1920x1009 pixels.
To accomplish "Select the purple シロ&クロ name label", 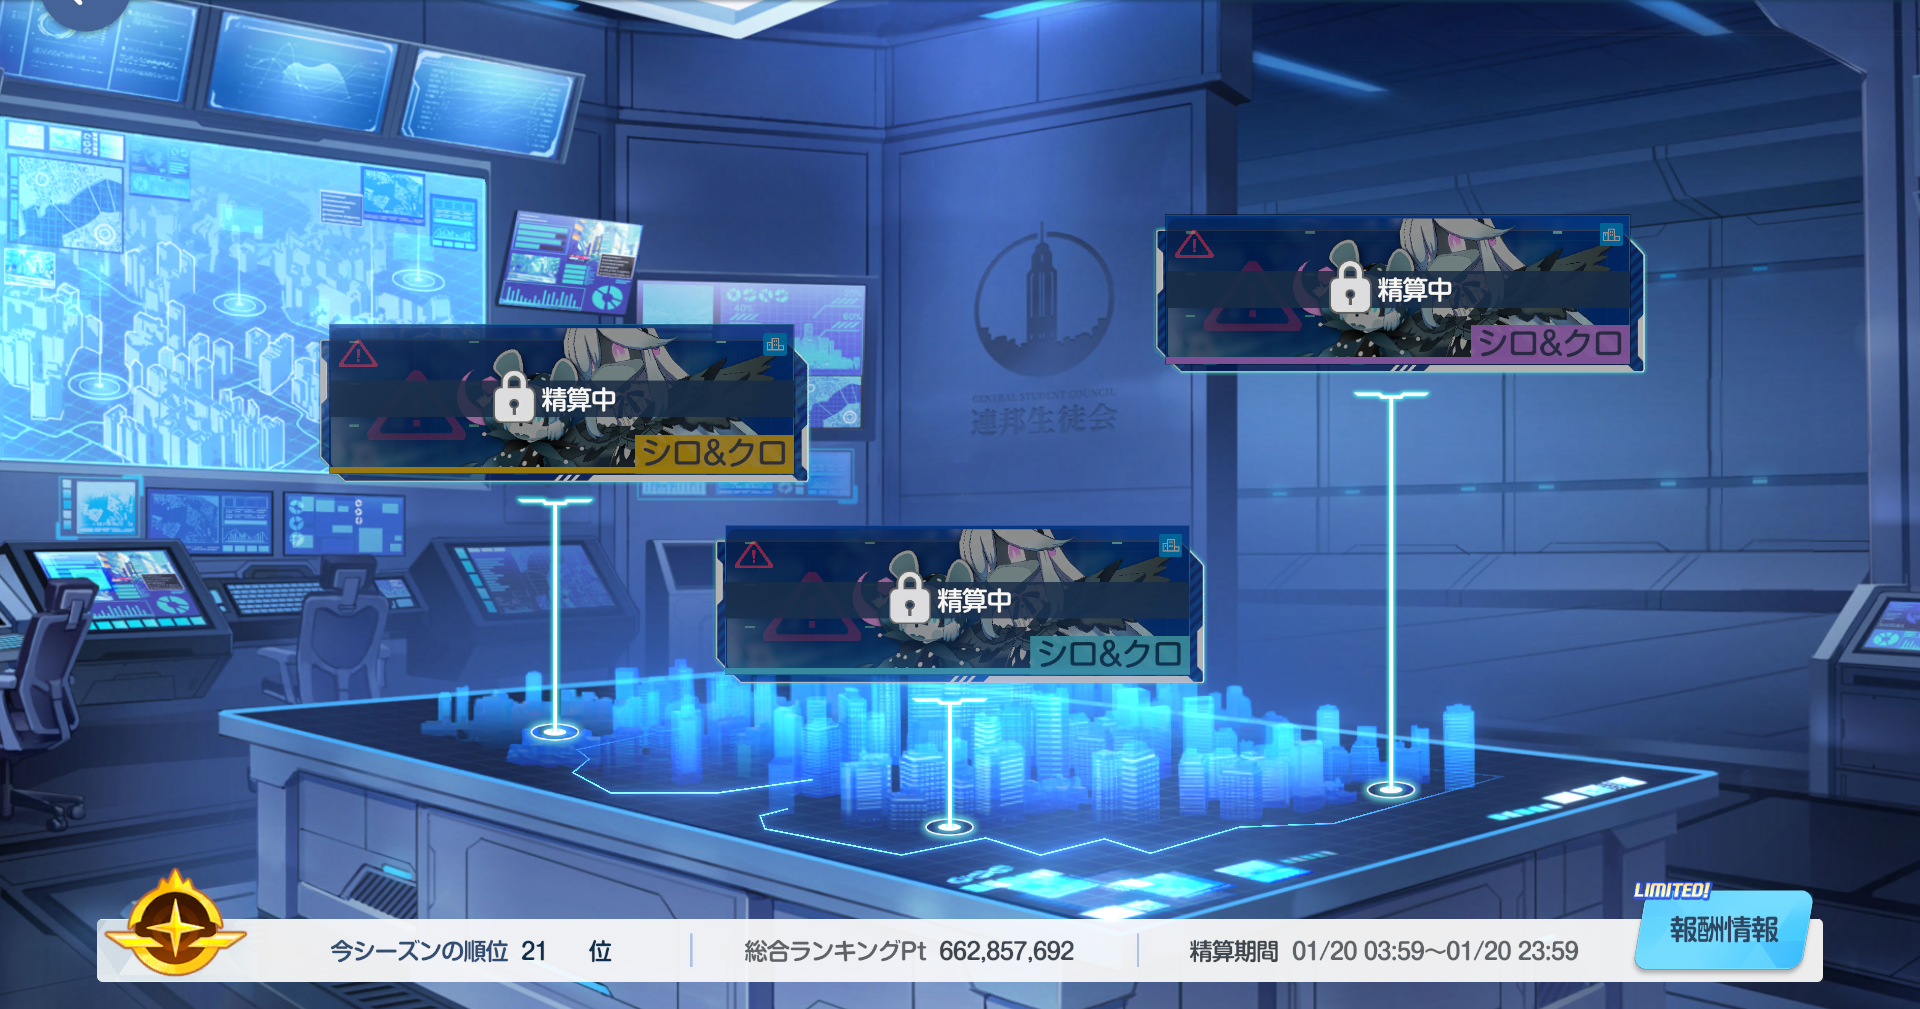I will (x=1549, y=343).
